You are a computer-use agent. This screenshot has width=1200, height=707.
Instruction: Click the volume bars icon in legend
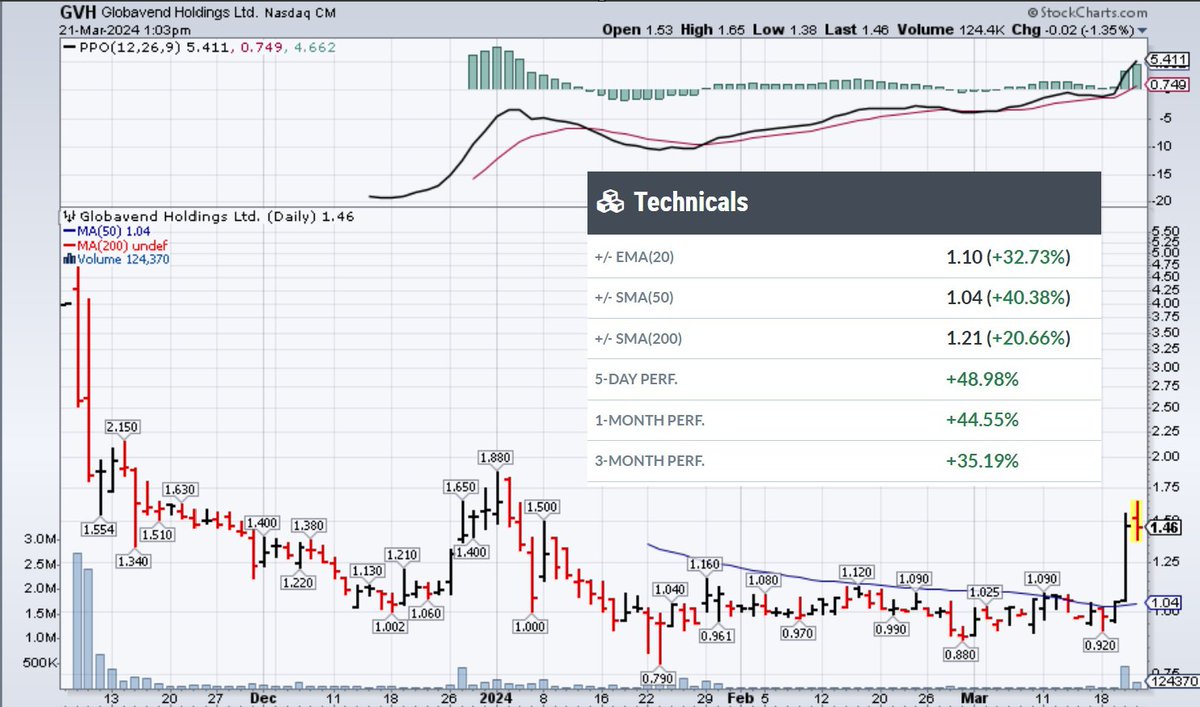(70, 258)
